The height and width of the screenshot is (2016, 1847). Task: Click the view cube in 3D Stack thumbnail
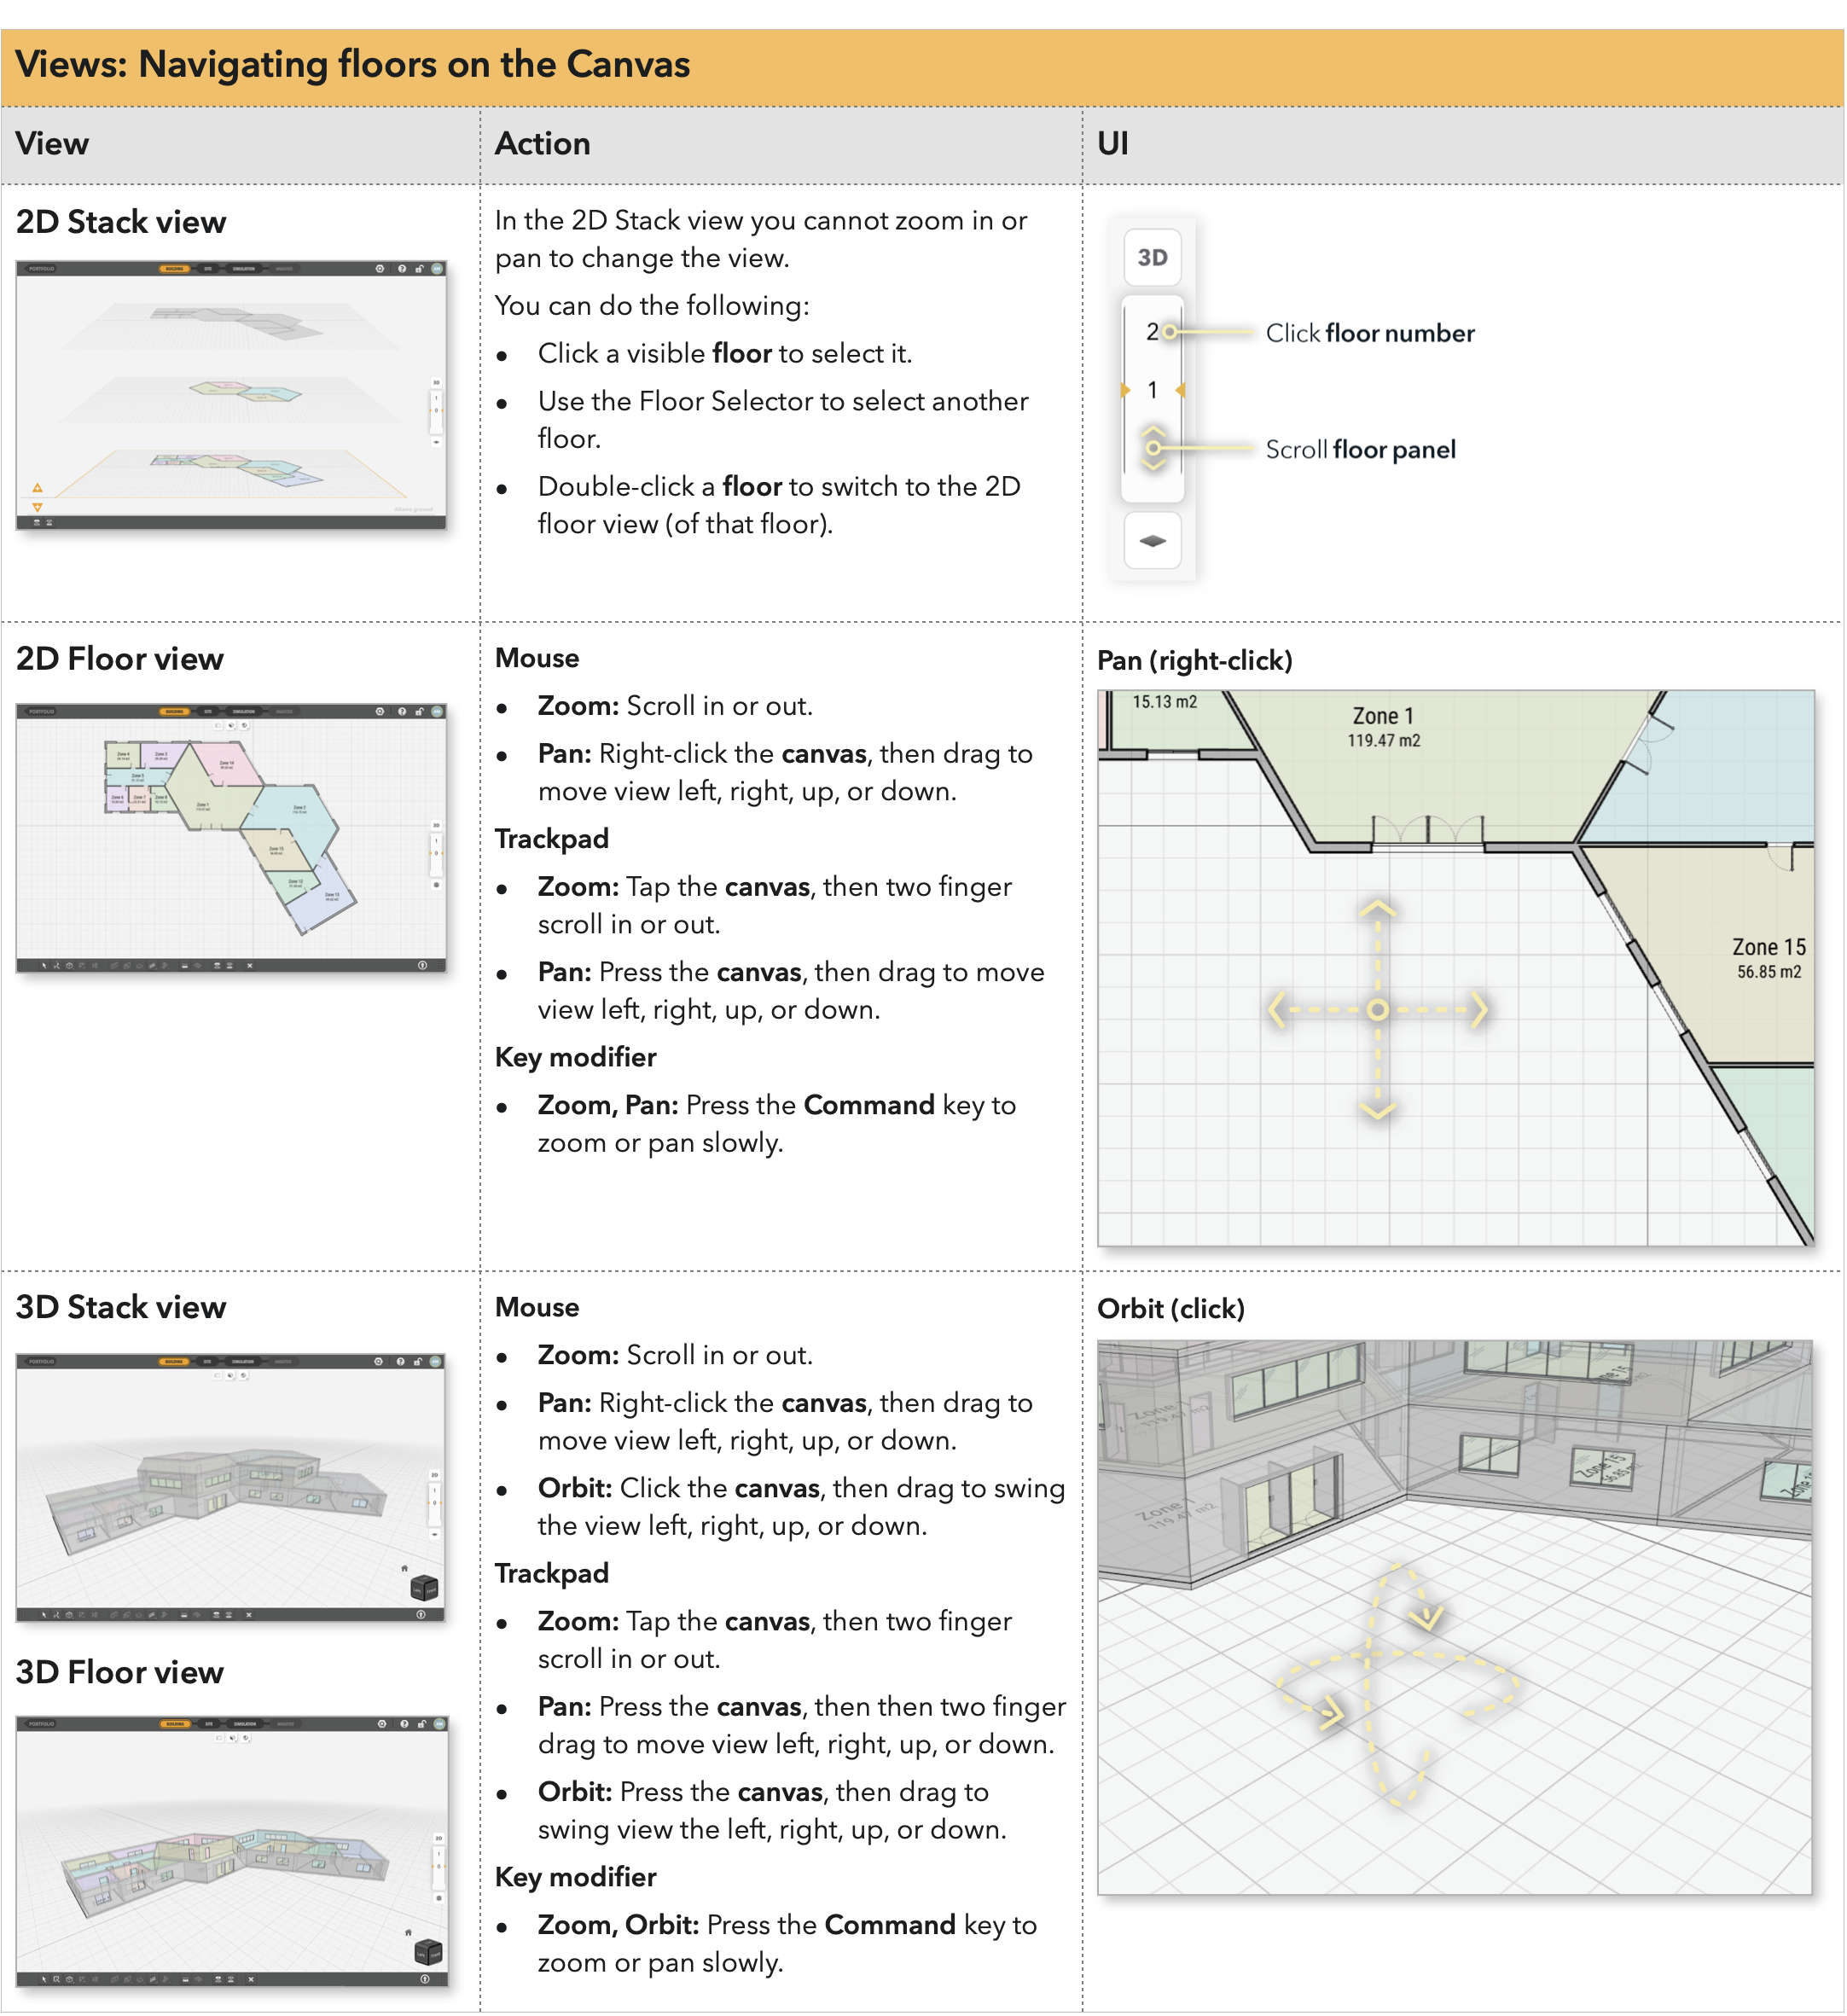coord(424,1587)
